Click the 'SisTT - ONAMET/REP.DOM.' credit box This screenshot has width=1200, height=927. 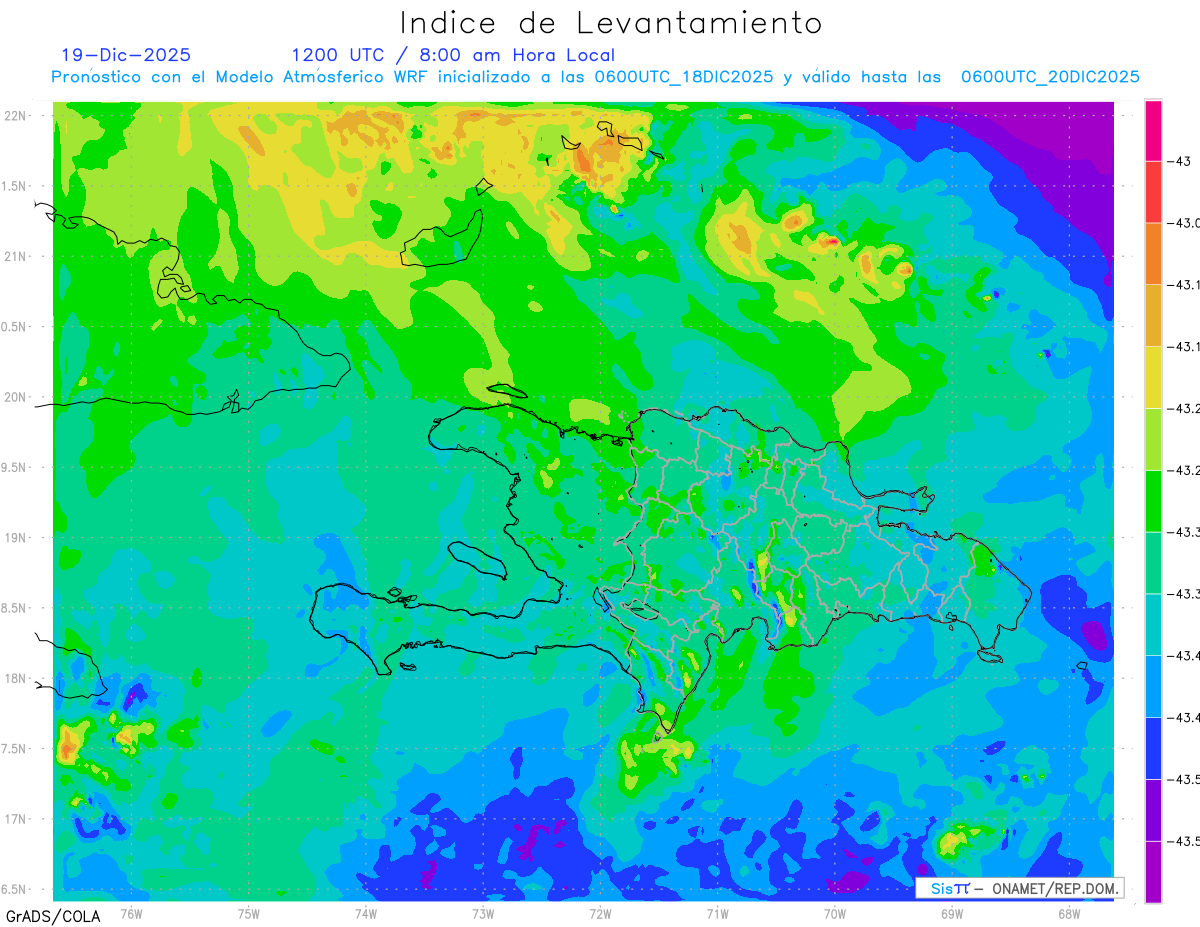1019,888
